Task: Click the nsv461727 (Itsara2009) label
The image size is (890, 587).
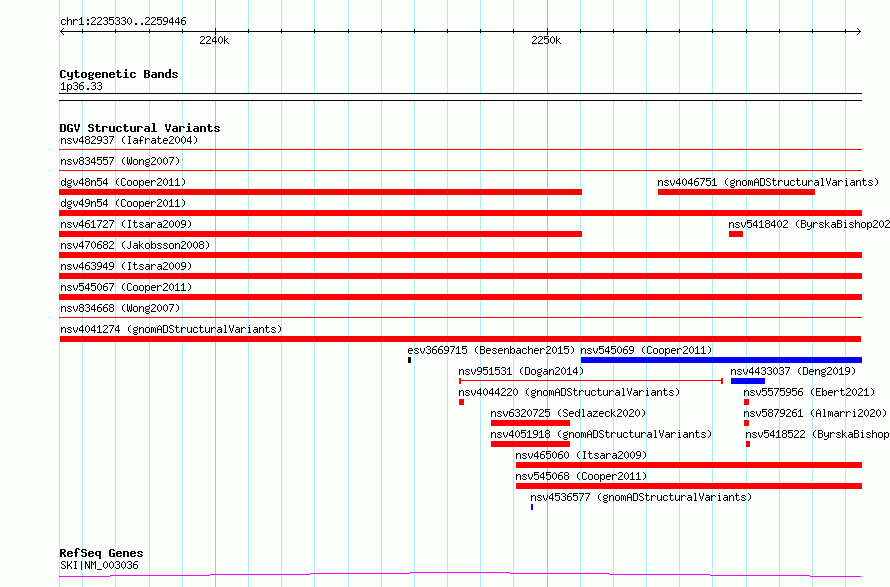Action: click(126, 224)
